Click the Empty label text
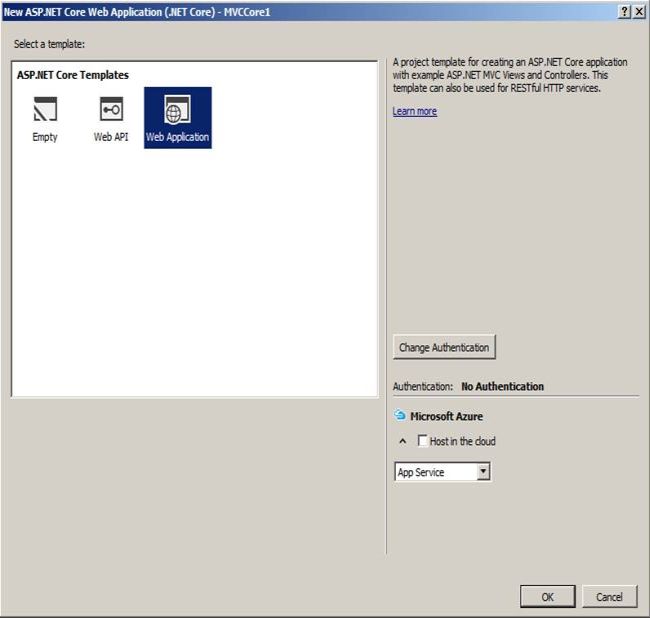The width and height of the screenshot is (650, 618). (x=45, y=137)
